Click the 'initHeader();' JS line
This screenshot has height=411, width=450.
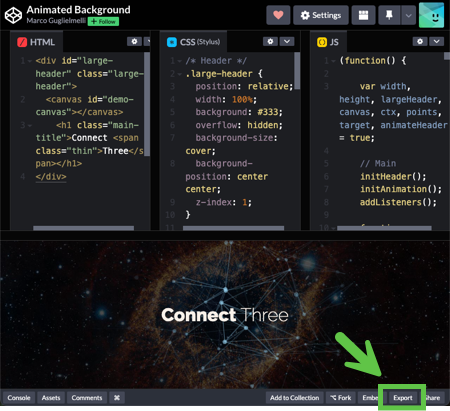point(393,176)
